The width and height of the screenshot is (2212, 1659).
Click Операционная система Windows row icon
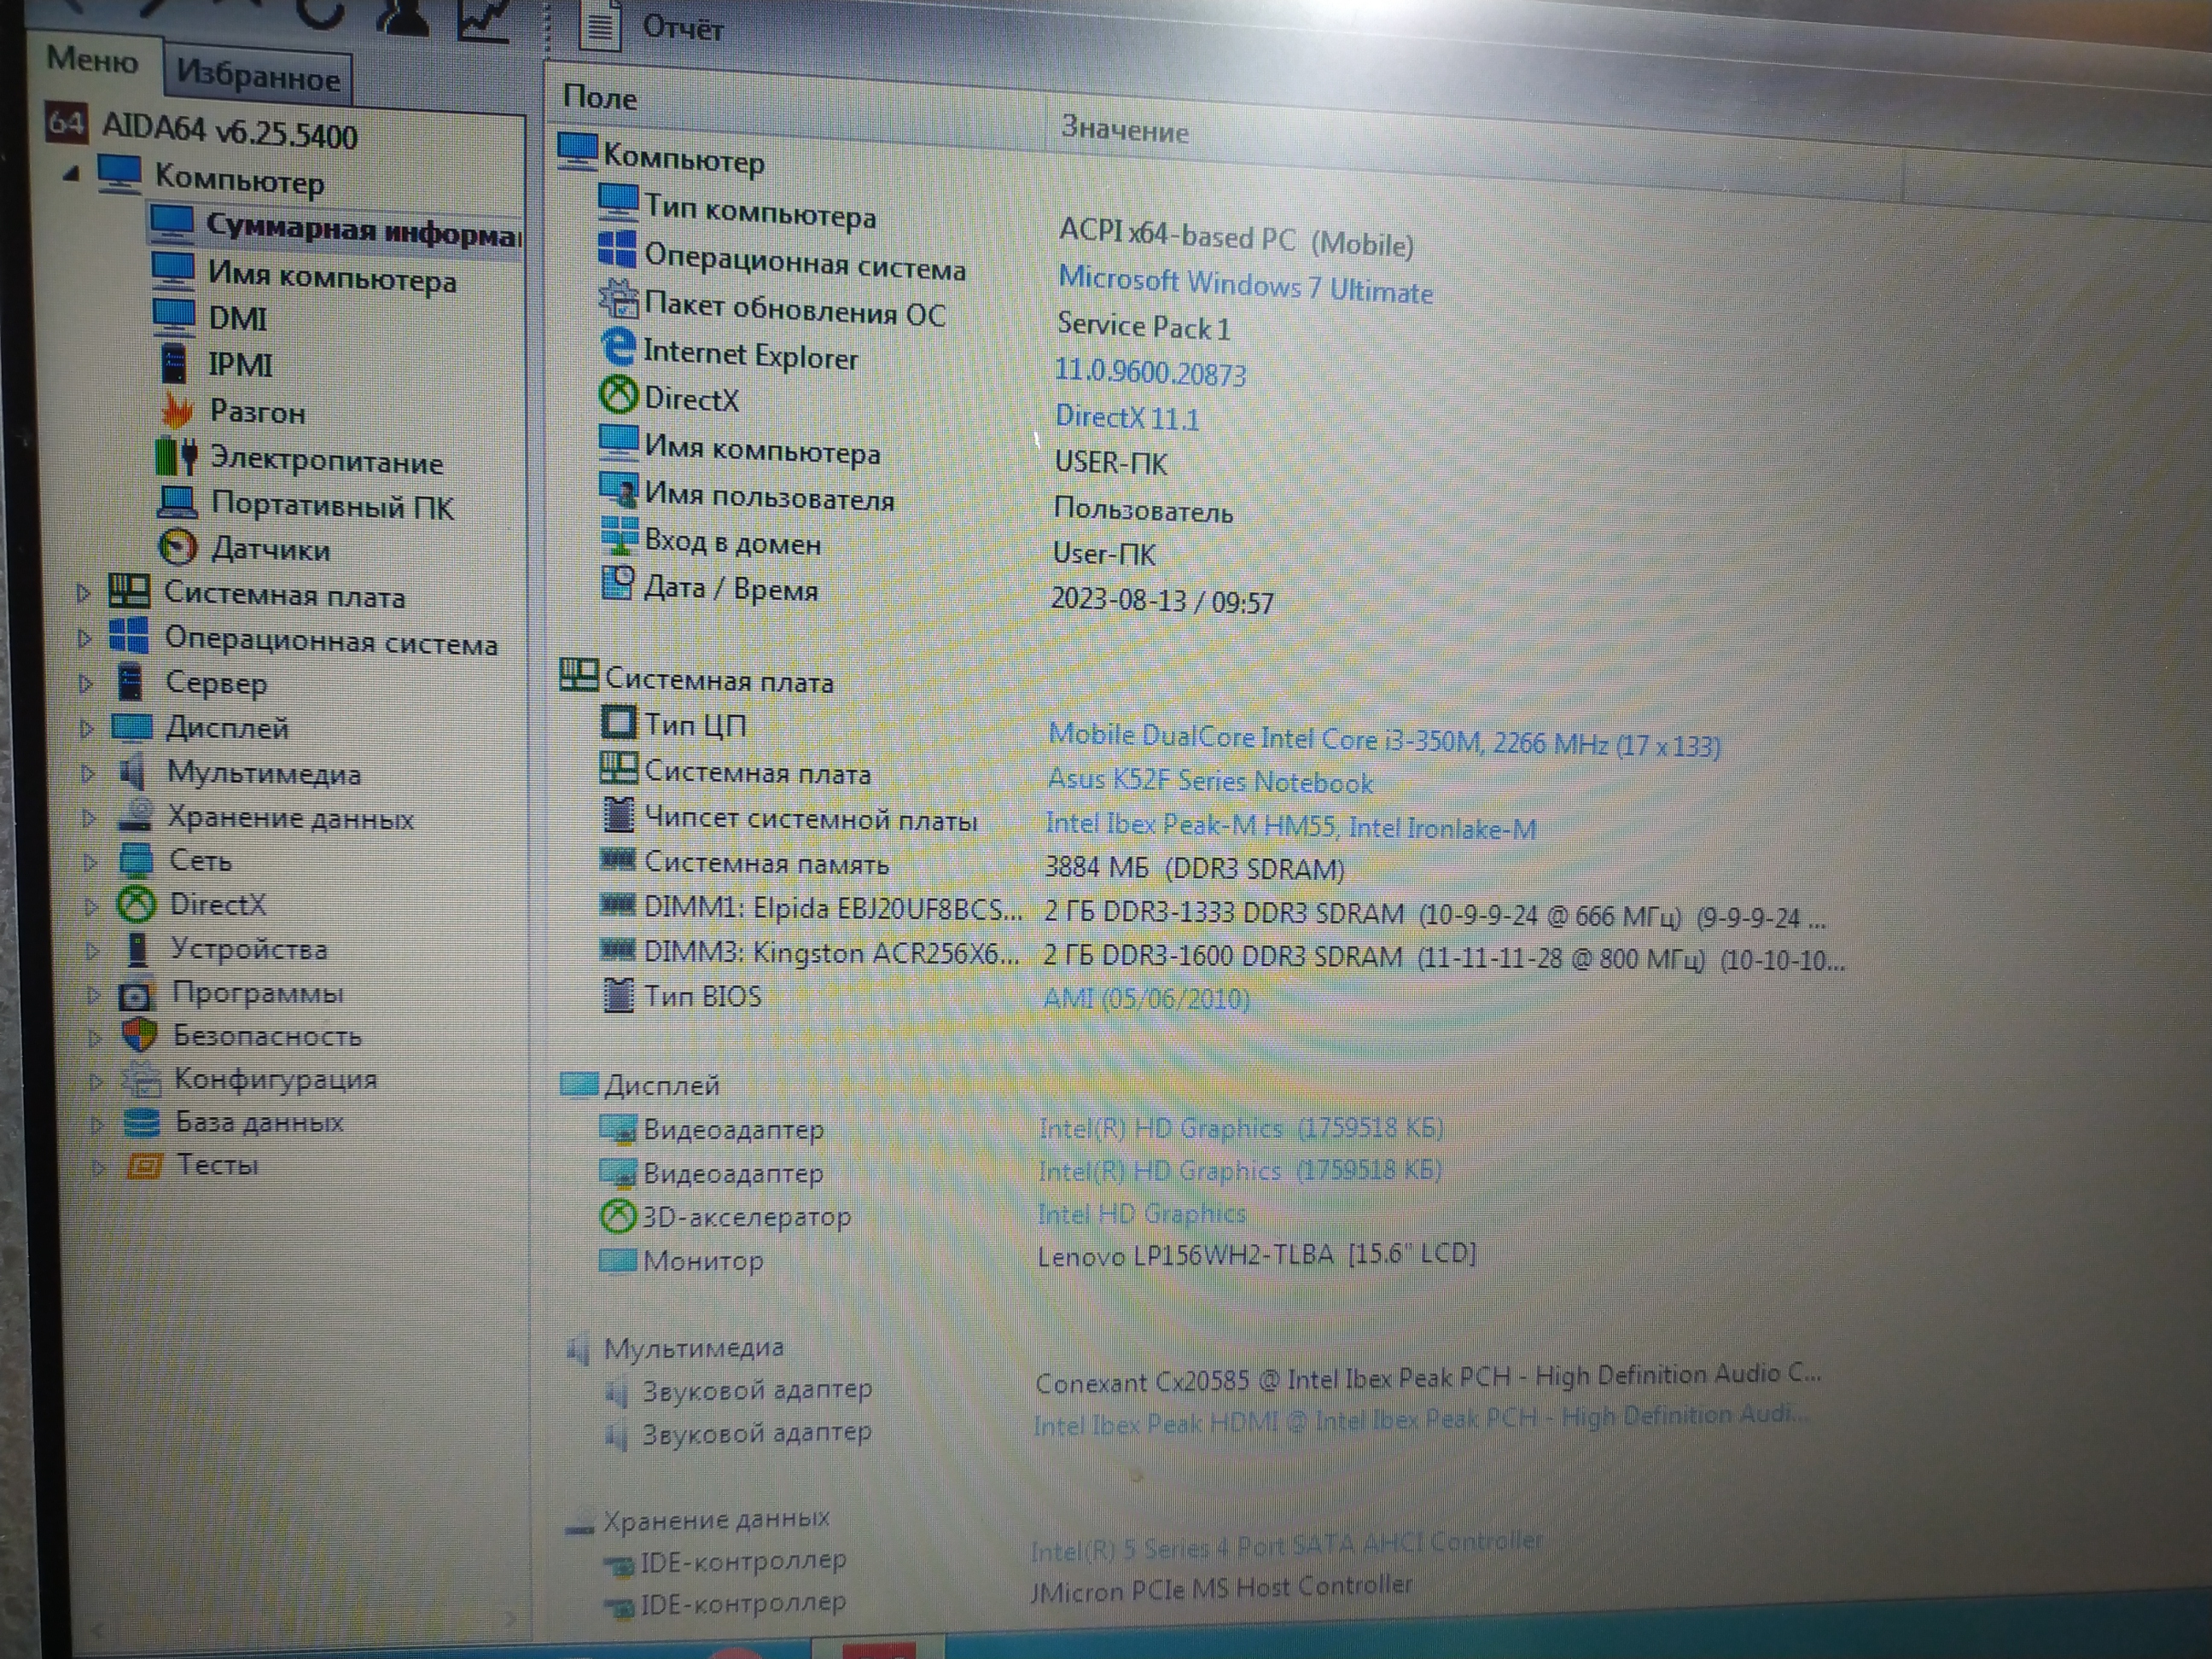tap(617, 250)
